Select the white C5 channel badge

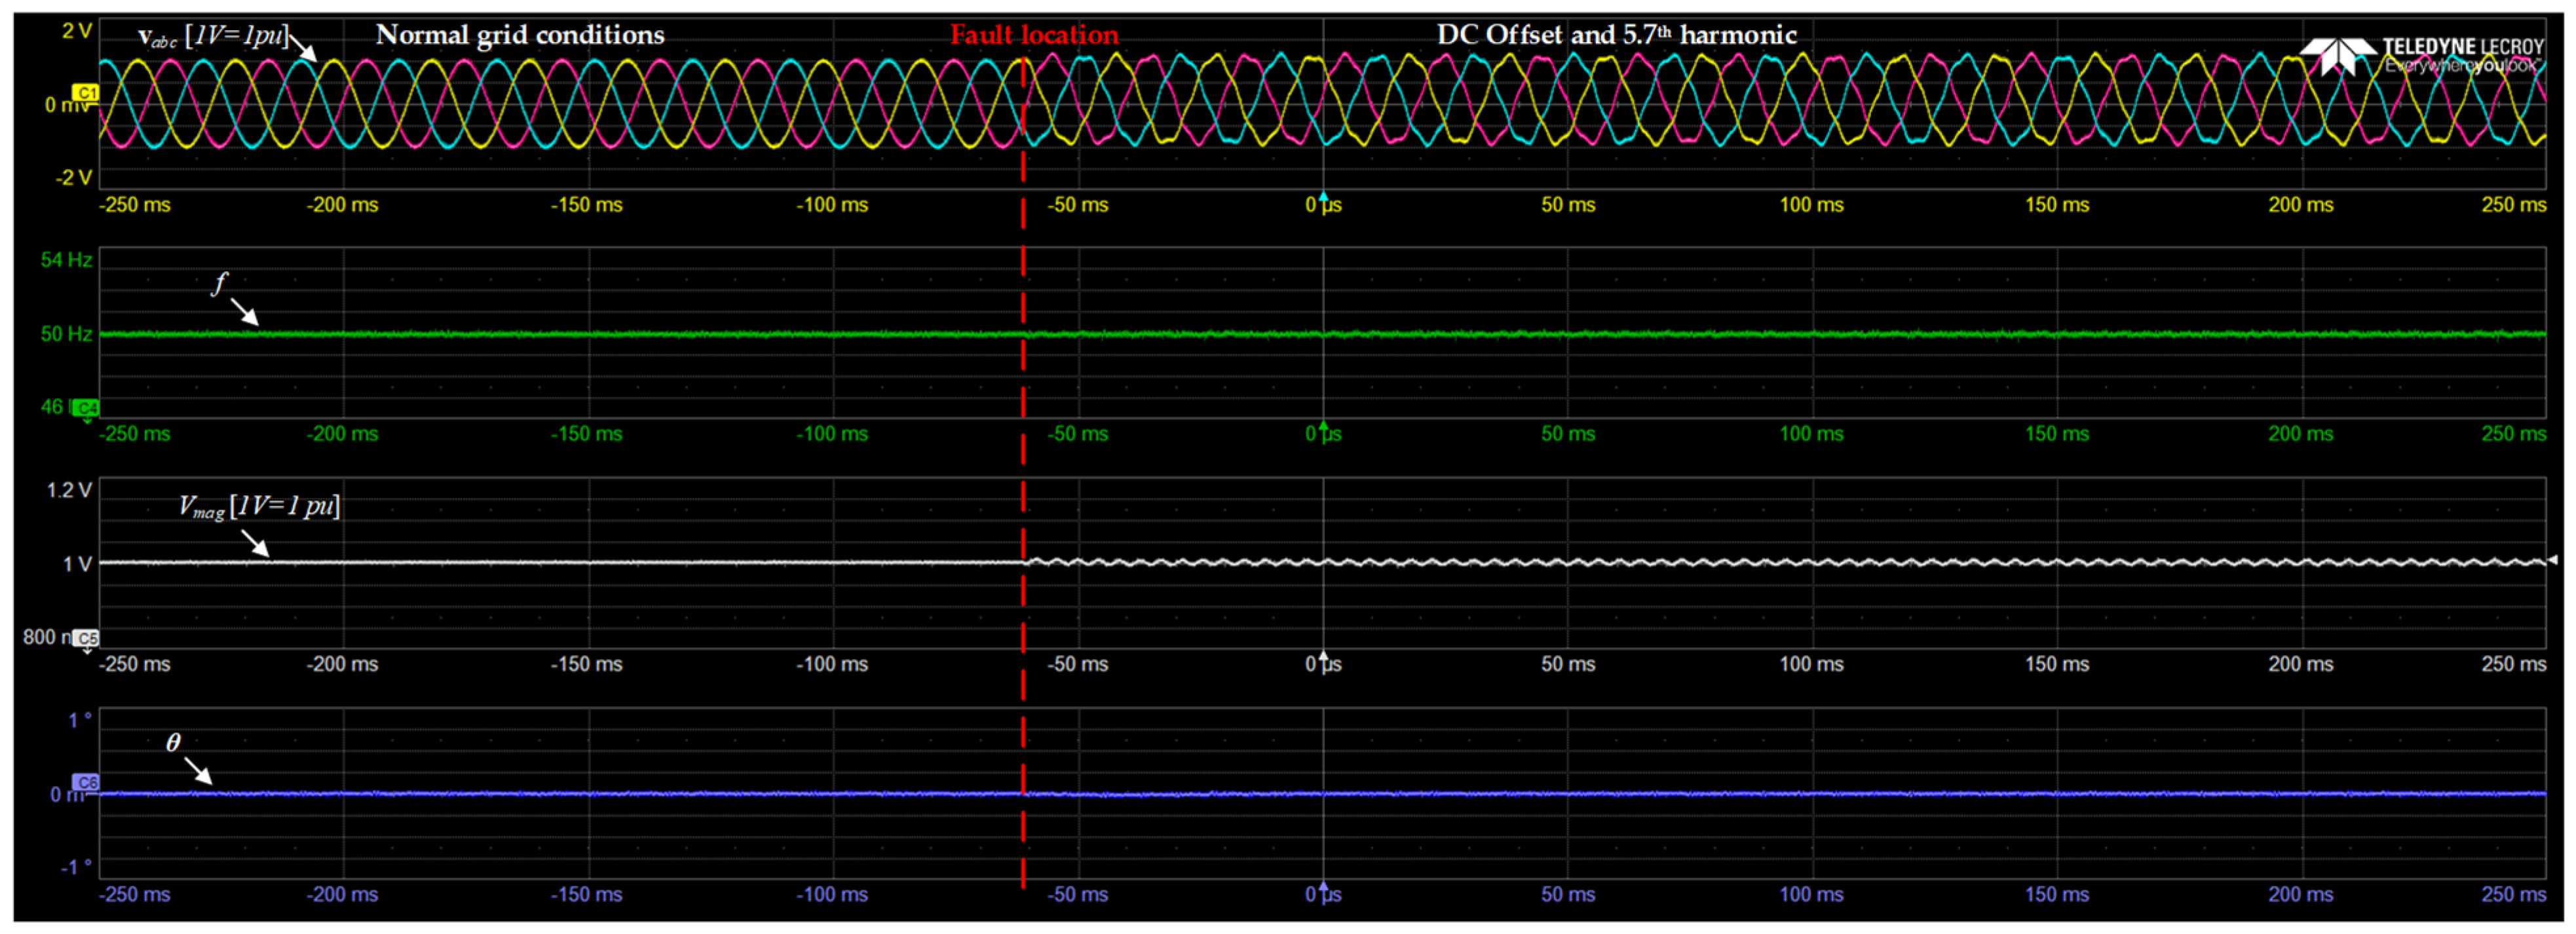(x=87, y=637)
